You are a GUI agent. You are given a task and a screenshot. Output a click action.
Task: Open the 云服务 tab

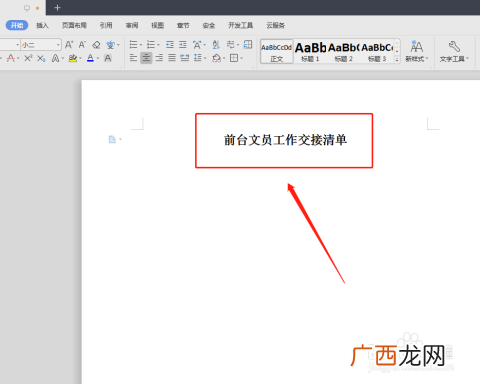pos(275,25)
